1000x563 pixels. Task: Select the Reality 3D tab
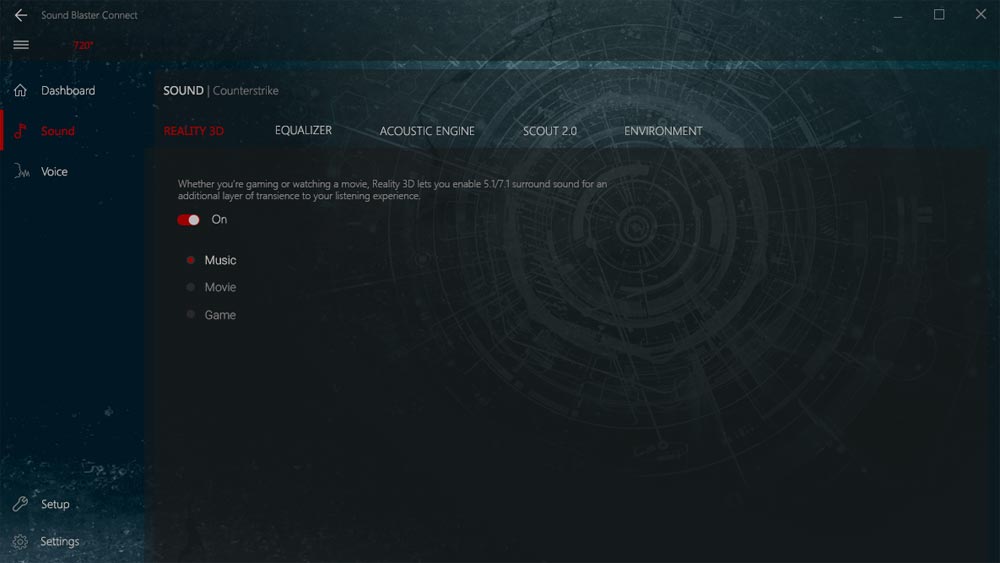click(193, 131)
